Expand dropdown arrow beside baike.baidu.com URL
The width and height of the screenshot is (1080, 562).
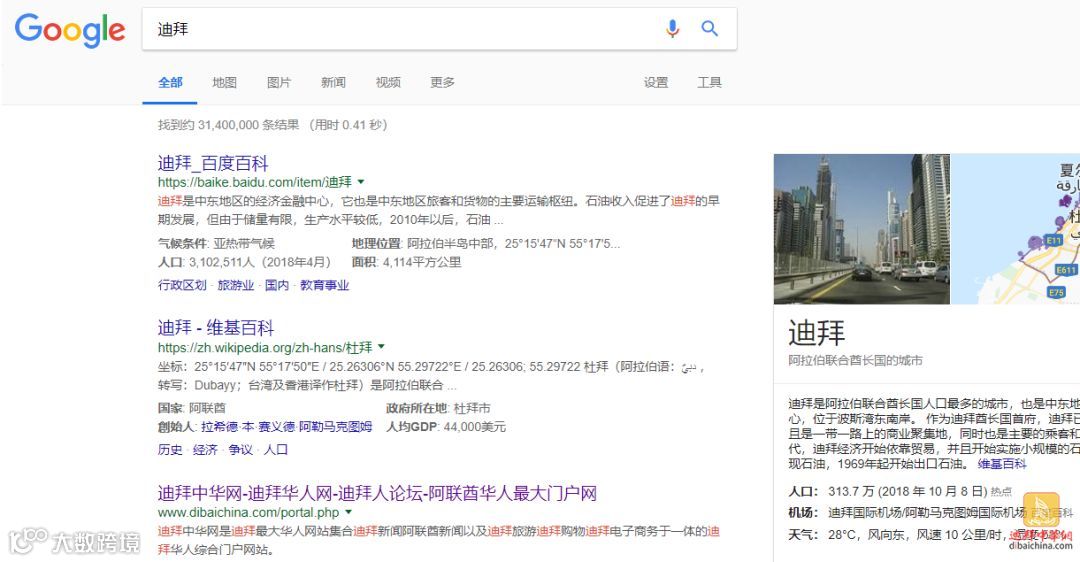(x=361, y=182)
